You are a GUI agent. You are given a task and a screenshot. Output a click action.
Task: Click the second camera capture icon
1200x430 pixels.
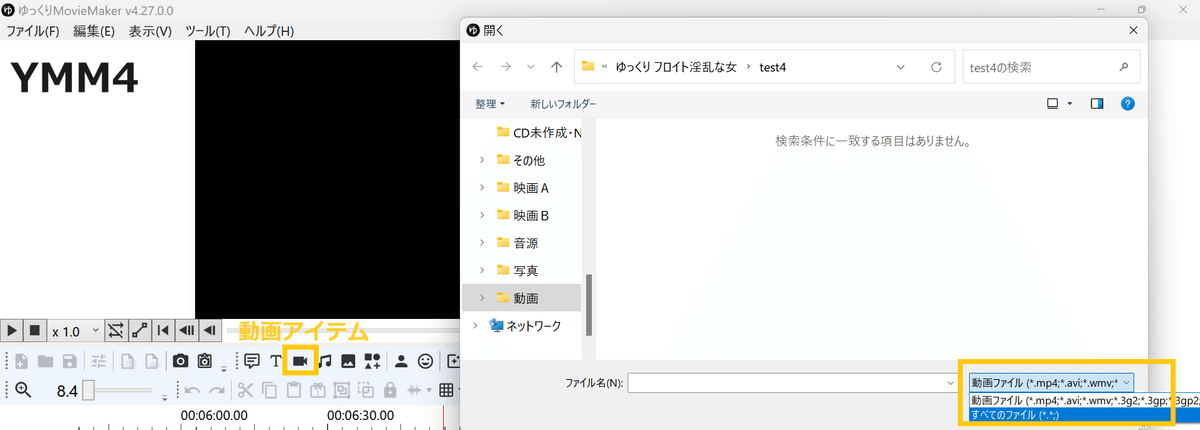pos(205,361)
